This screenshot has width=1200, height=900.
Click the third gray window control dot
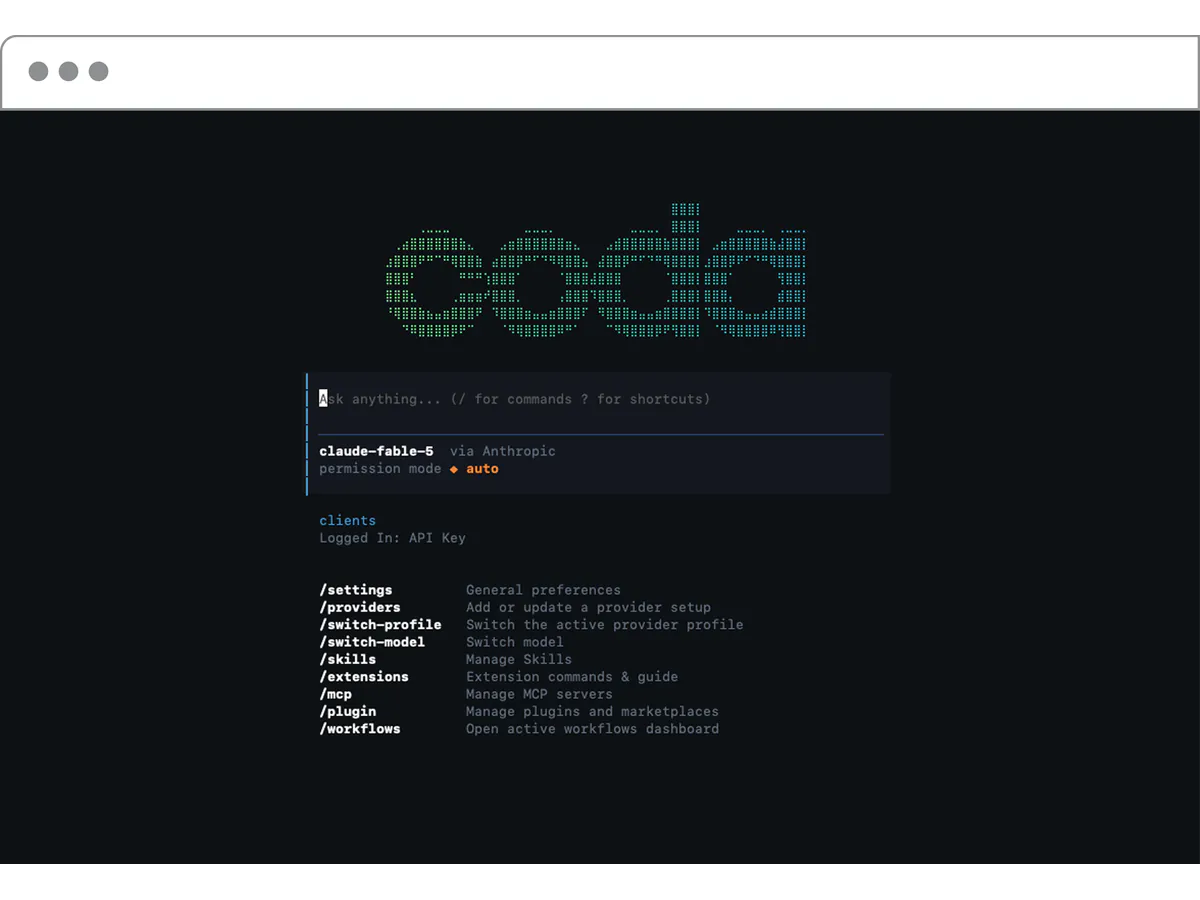pyautogui.click(x=98, y=71)
